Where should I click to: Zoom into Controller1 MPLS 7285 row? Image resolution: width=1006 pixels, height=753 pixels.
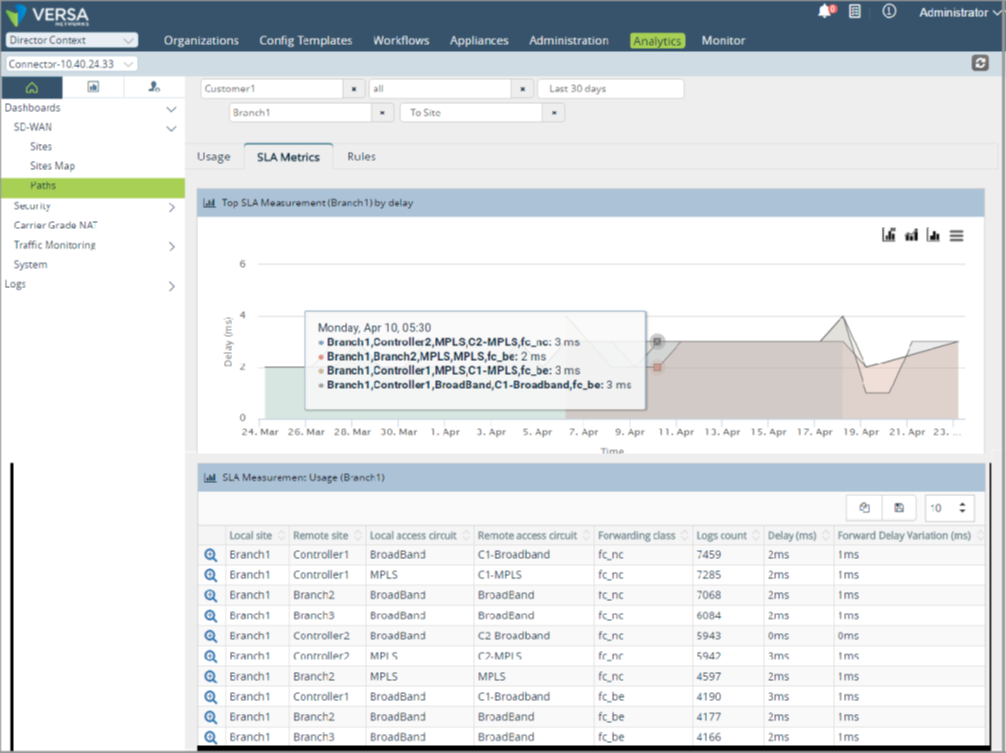tap(210, 575)
